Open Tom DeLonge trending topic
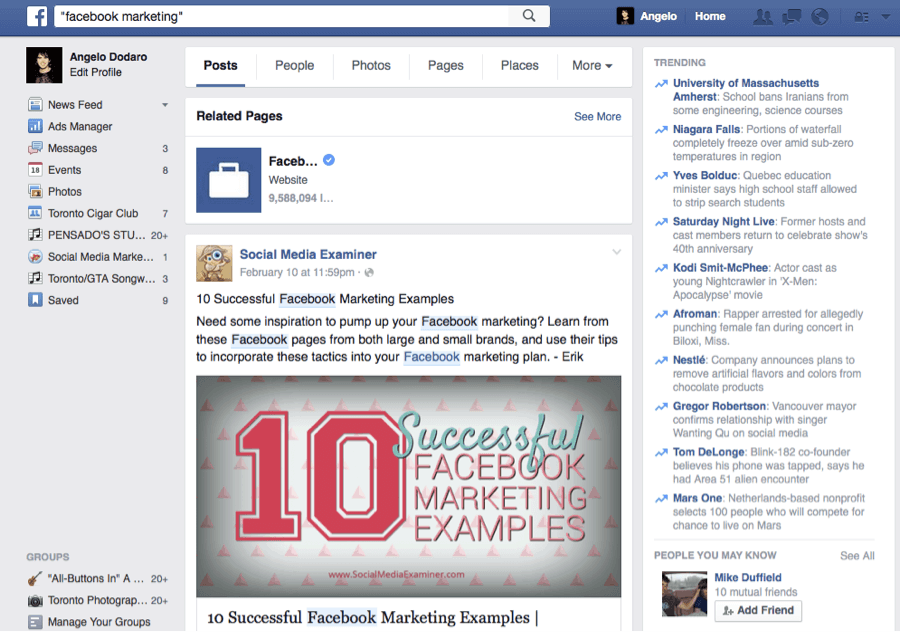Image resolution: width=900 pixels, height=632 pixels. point(709,452)
